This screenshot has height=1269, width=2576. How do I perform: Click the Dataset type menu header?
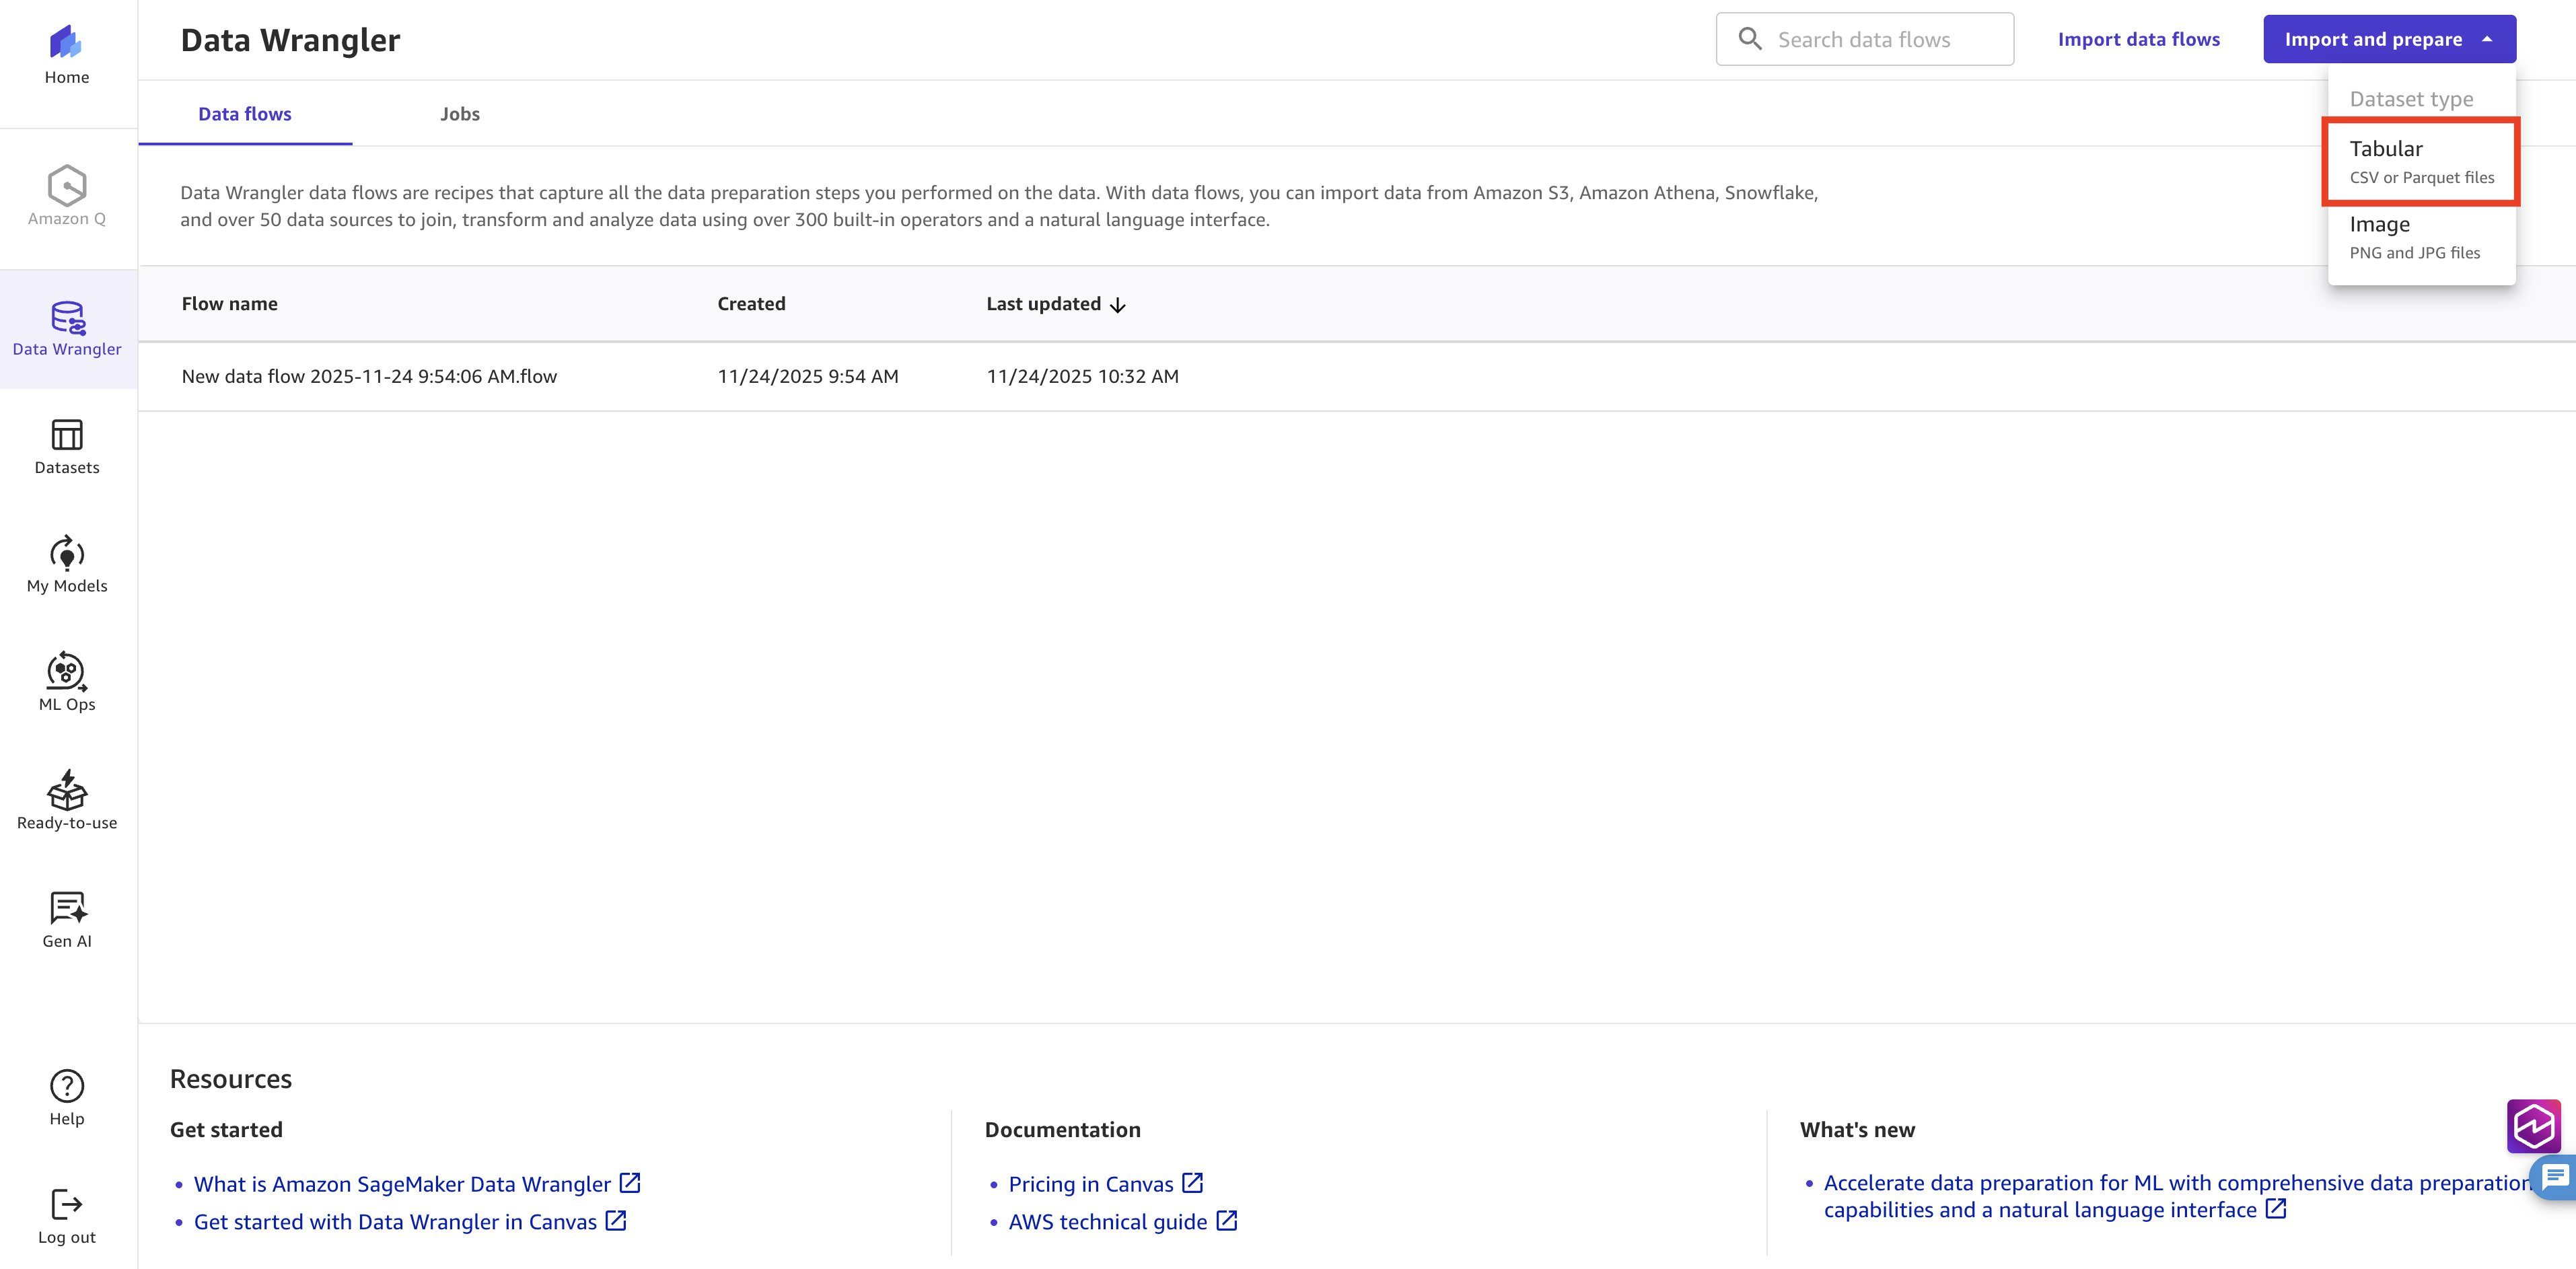(2411, 99)
